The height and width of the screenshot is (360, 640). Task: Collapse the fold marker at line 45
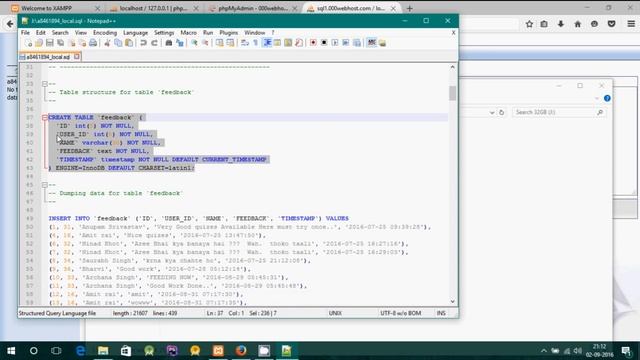(44, 185)
